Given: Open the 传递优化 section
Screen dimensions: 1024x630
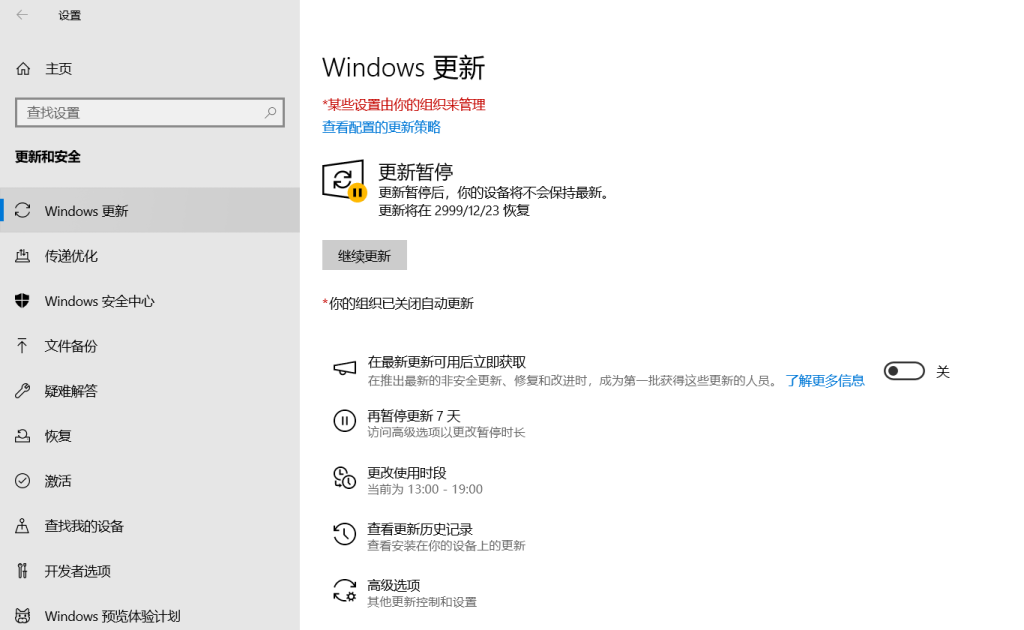Looking at the screenshot, I should pos(150,255).
